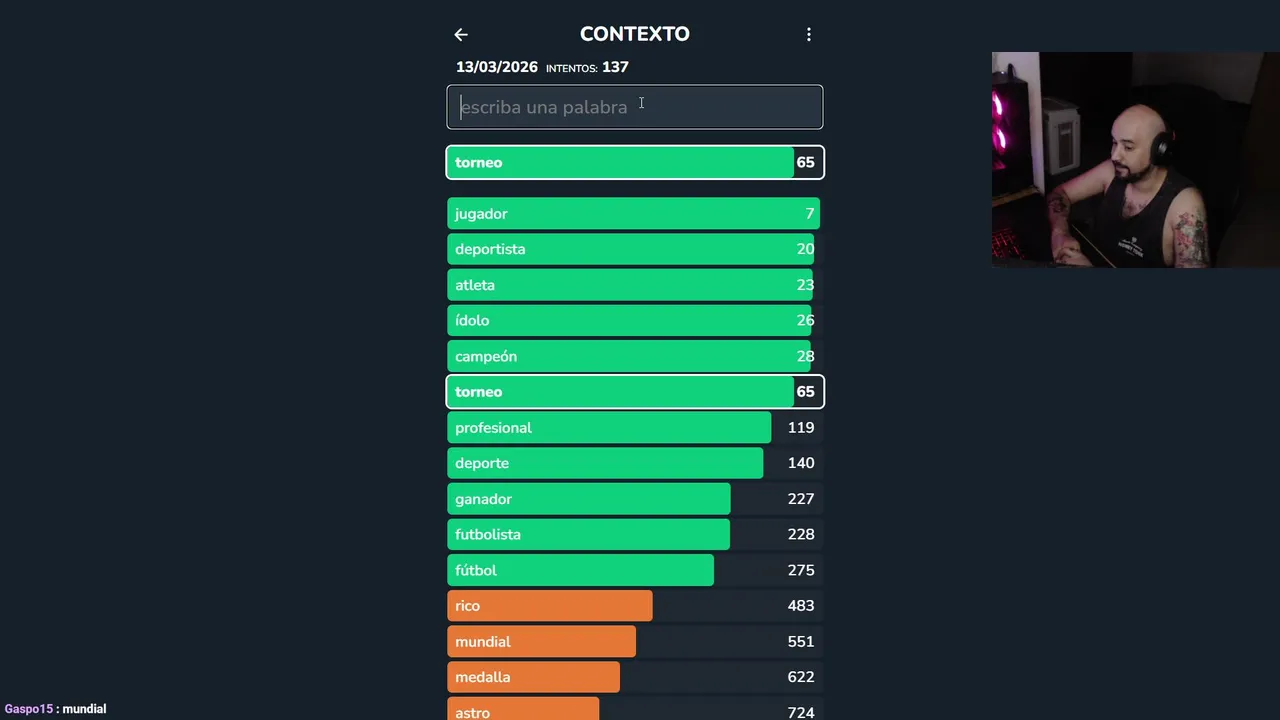Click the ídolo guess row
The width and height of the screenshot is (1280, 720).
click(x=634, y=321)
